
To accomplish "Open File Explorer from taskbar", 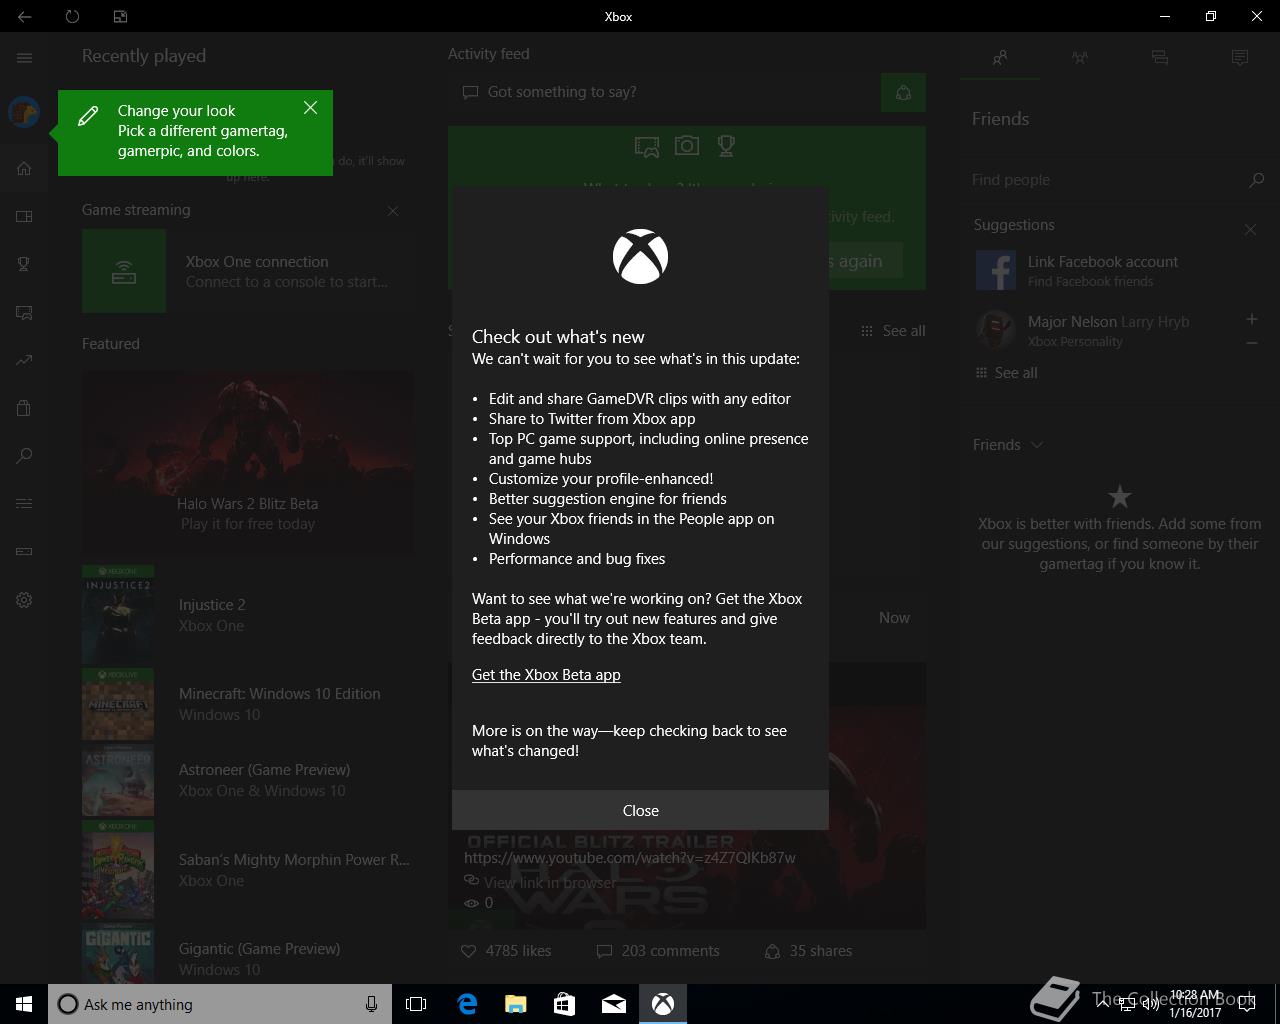I will click(515, 1004).
